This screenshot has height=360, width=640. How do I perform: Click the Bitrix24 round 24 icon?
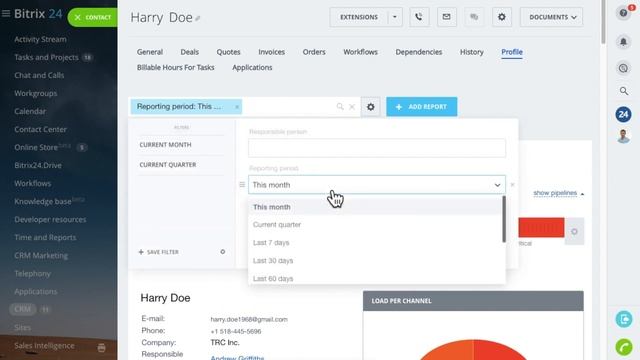pyautogui.click(x=623, y=115)
